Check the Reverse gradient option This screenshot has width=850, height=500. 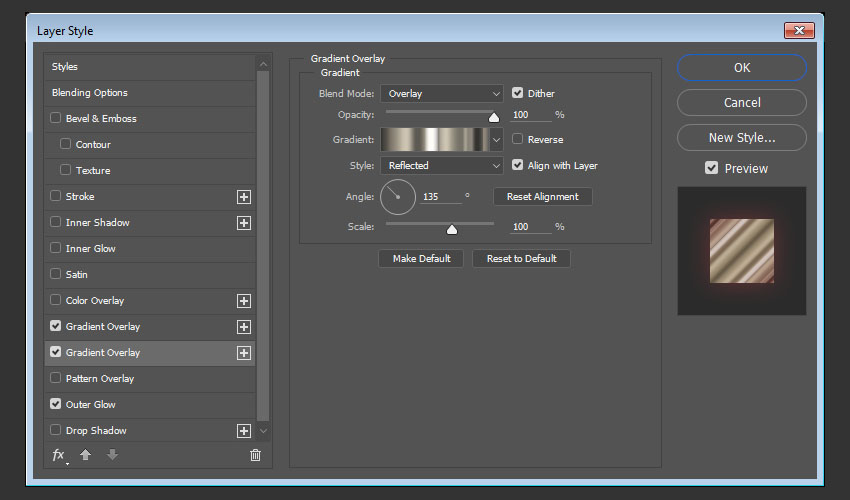tap(518, 139)
